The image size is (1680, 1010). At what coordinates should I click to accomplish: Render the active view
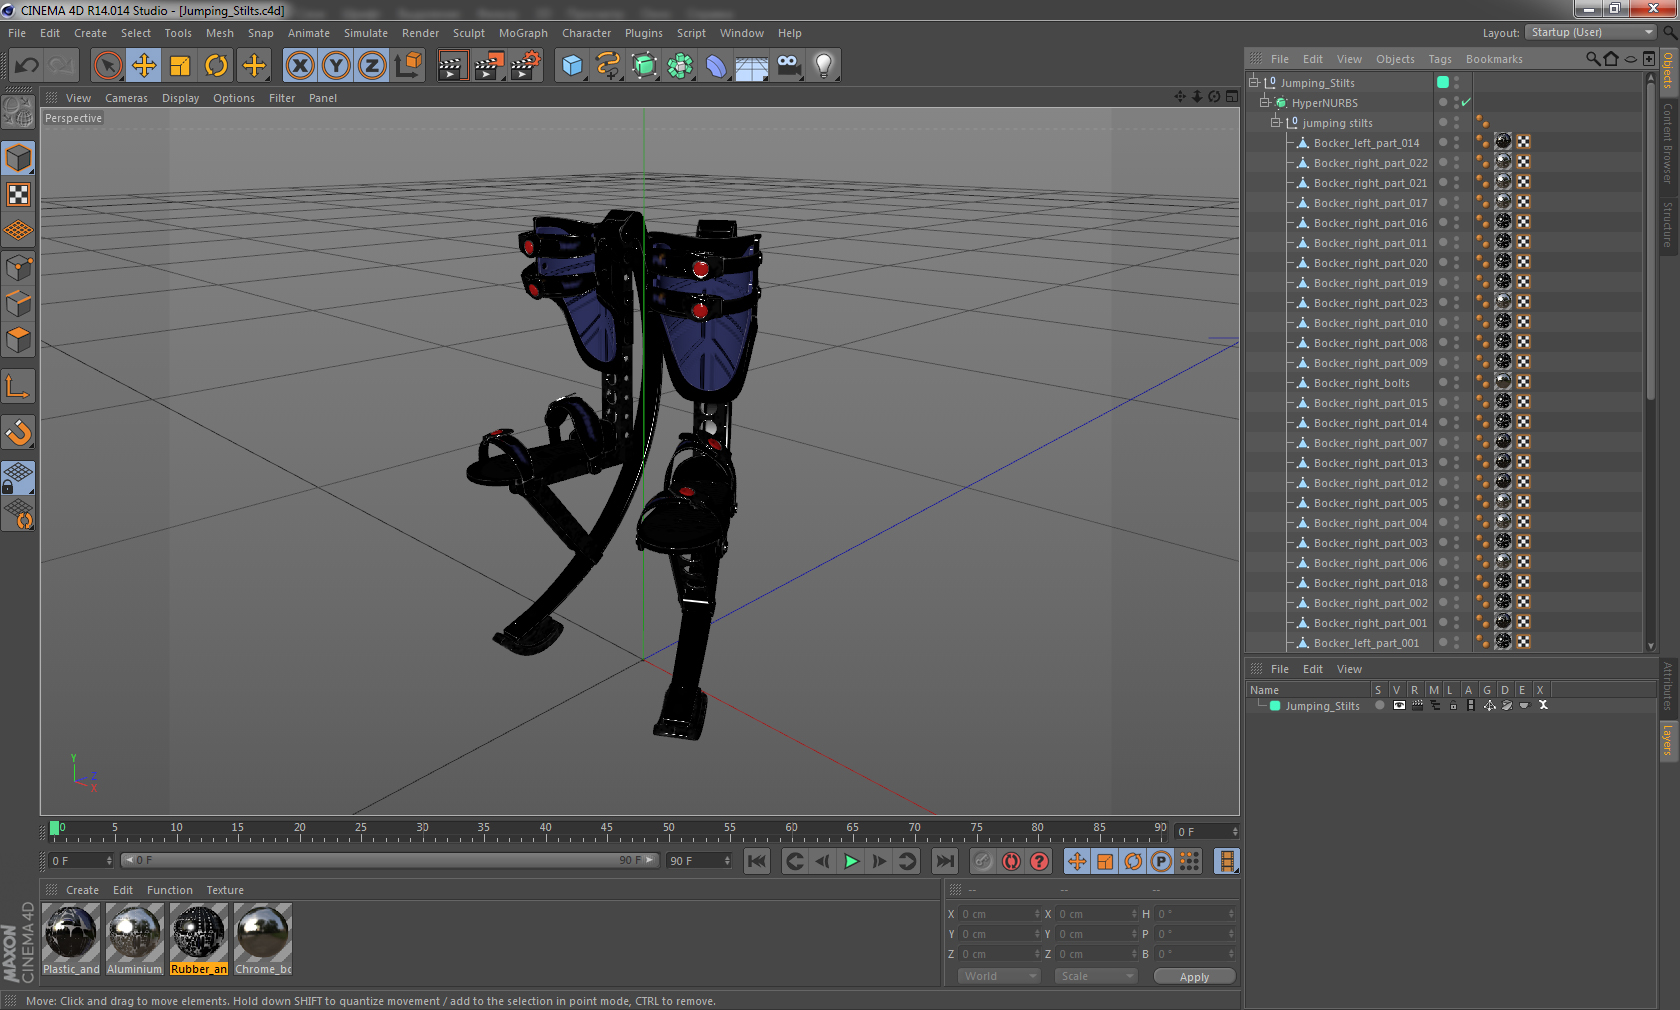[452, 66]
